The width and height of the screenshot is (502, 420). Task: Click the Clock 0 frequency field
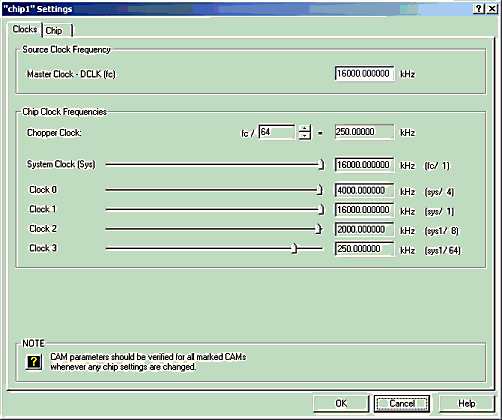pos(364,191)
